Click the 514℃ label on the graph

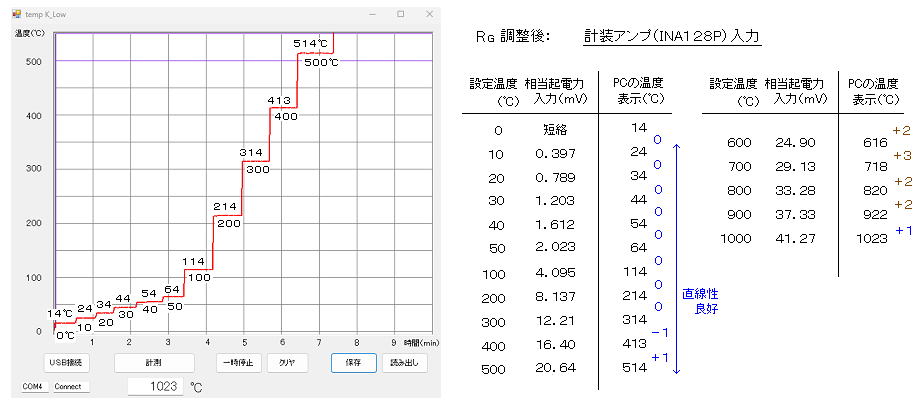pos(311,43)
